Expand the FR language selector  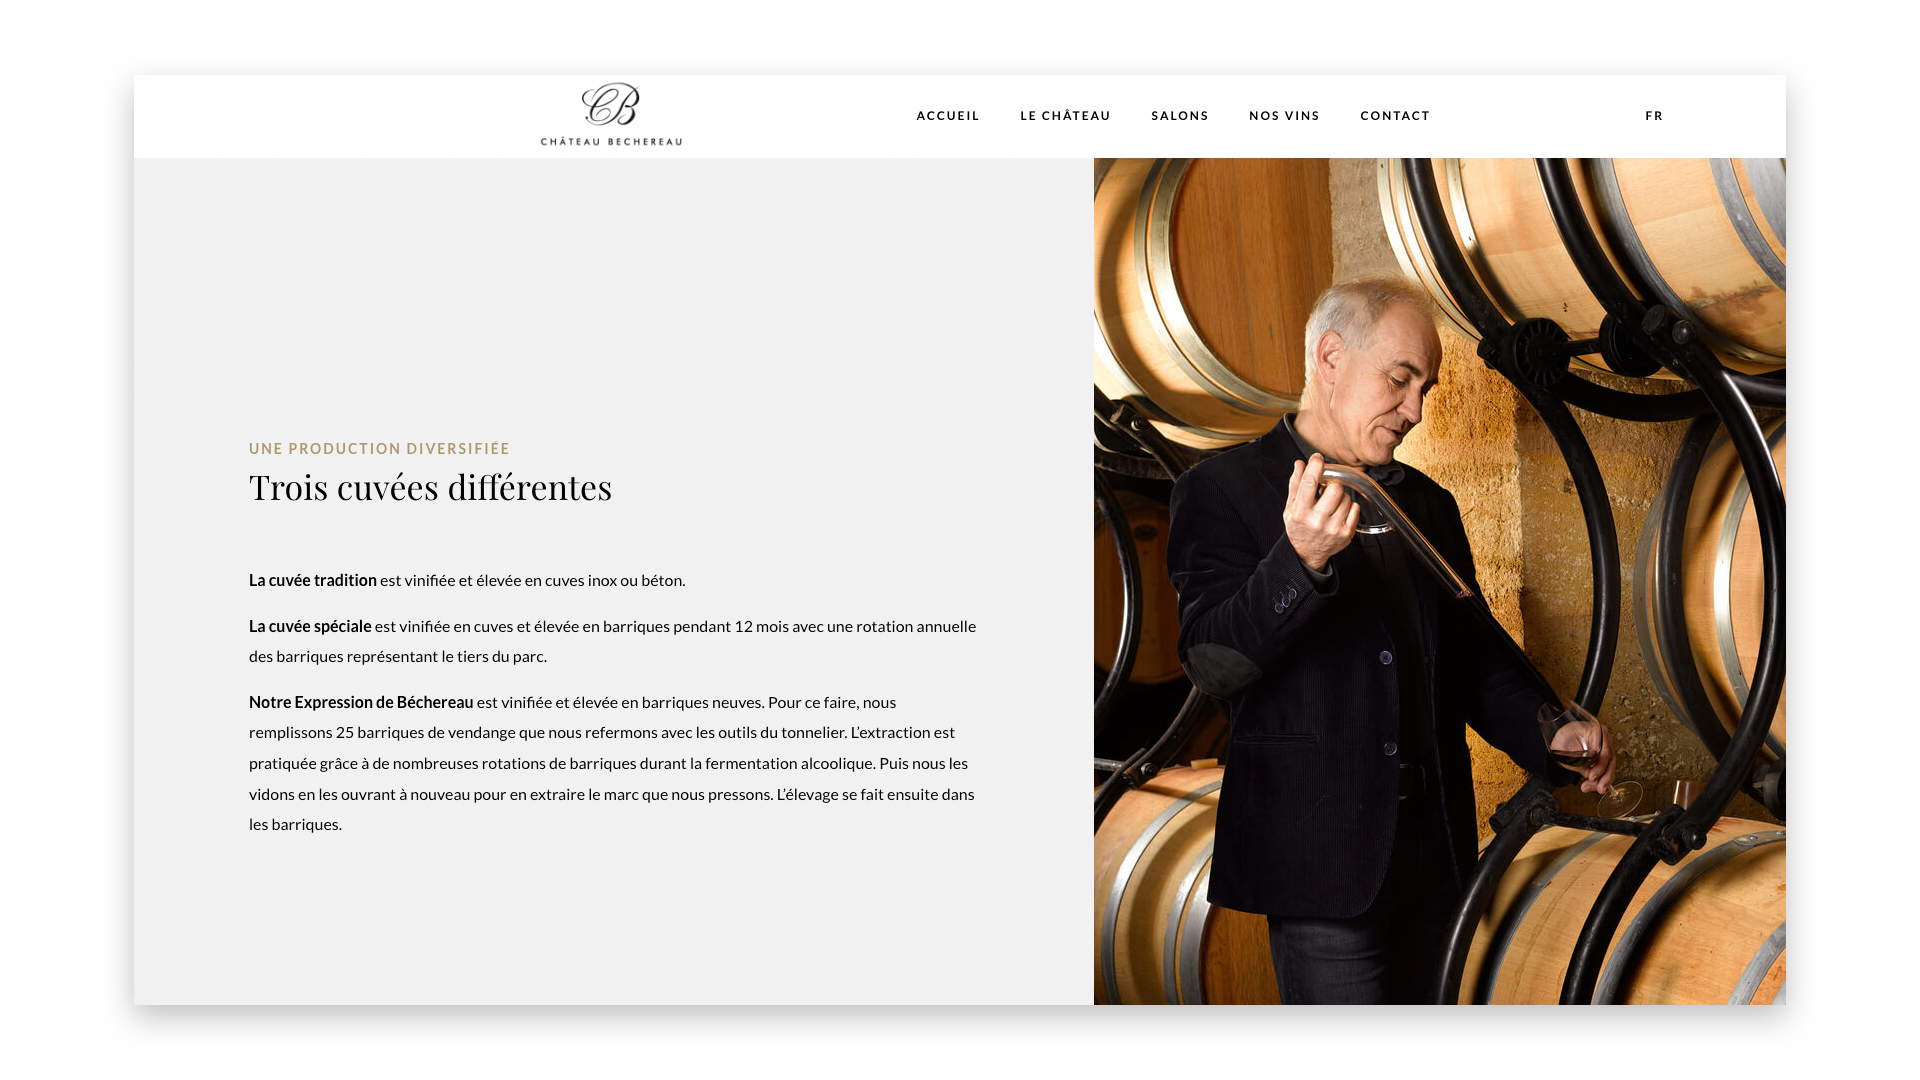1654,116
